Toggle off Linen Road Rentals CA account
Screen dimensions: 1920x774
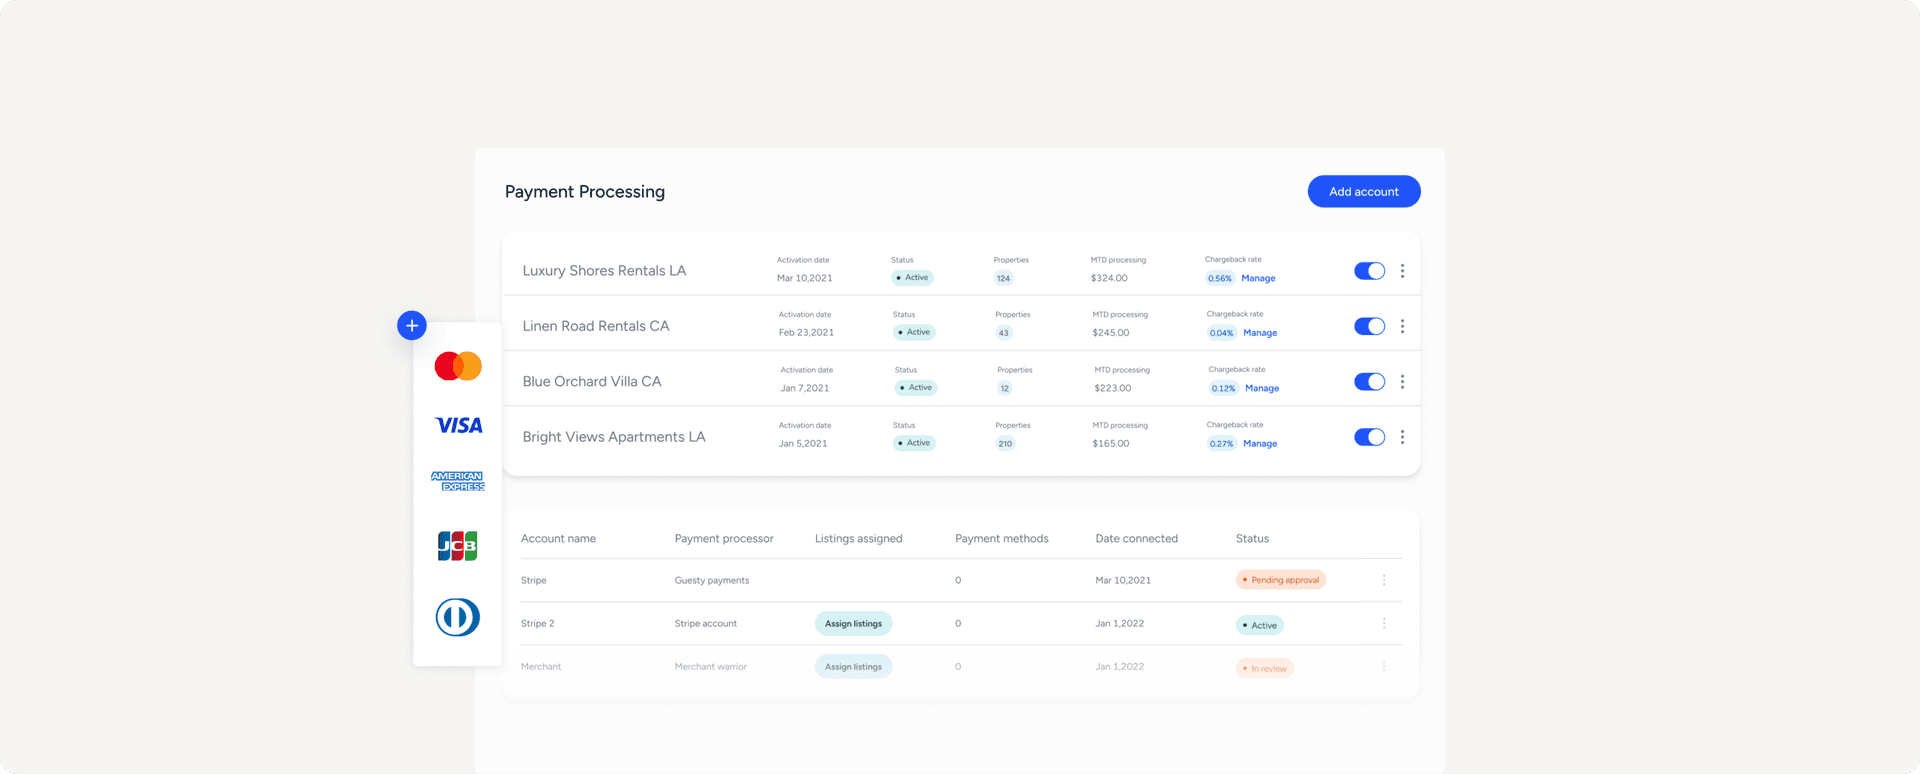[x=1369, y=326]
